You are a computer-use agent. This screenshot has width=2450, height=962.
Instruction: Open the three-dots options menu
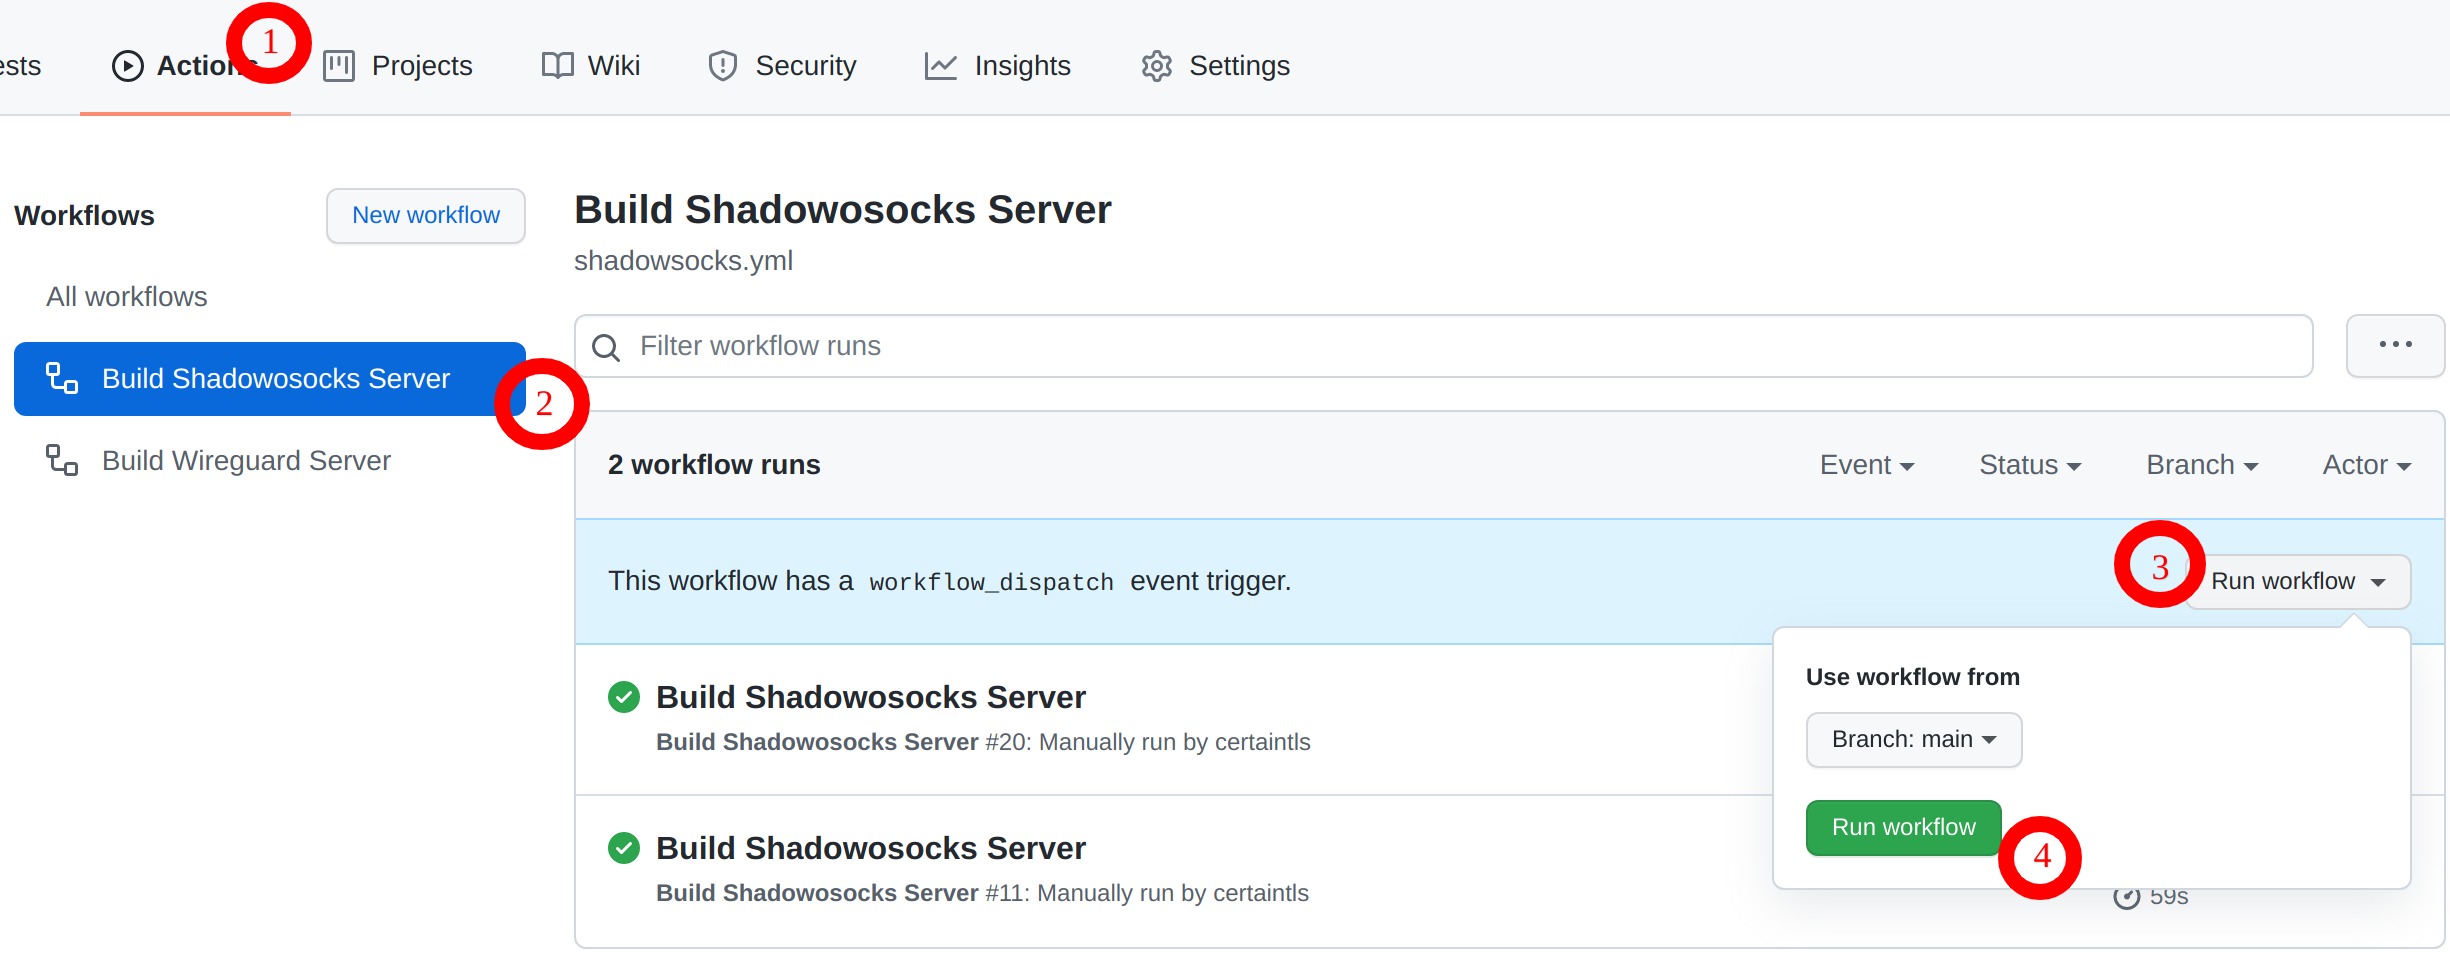[x=2395, y=345]
